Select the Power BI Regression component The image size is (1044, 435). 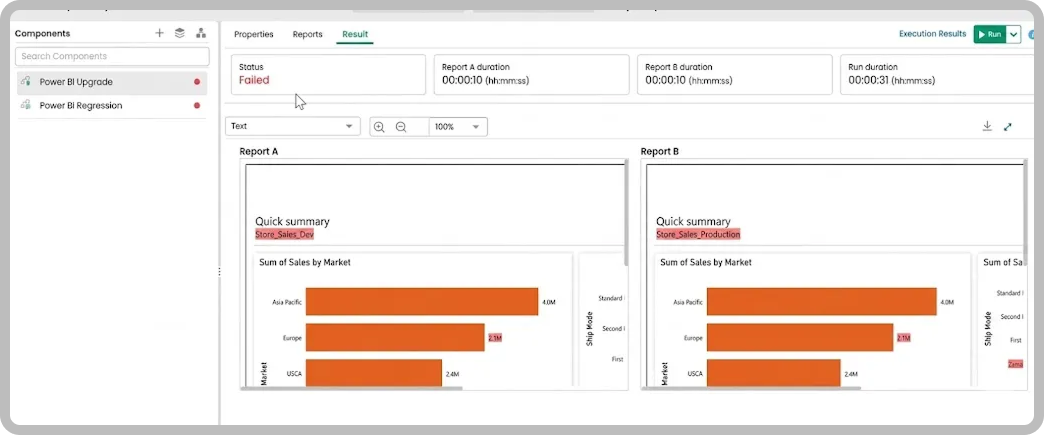(x=112, y=105)
